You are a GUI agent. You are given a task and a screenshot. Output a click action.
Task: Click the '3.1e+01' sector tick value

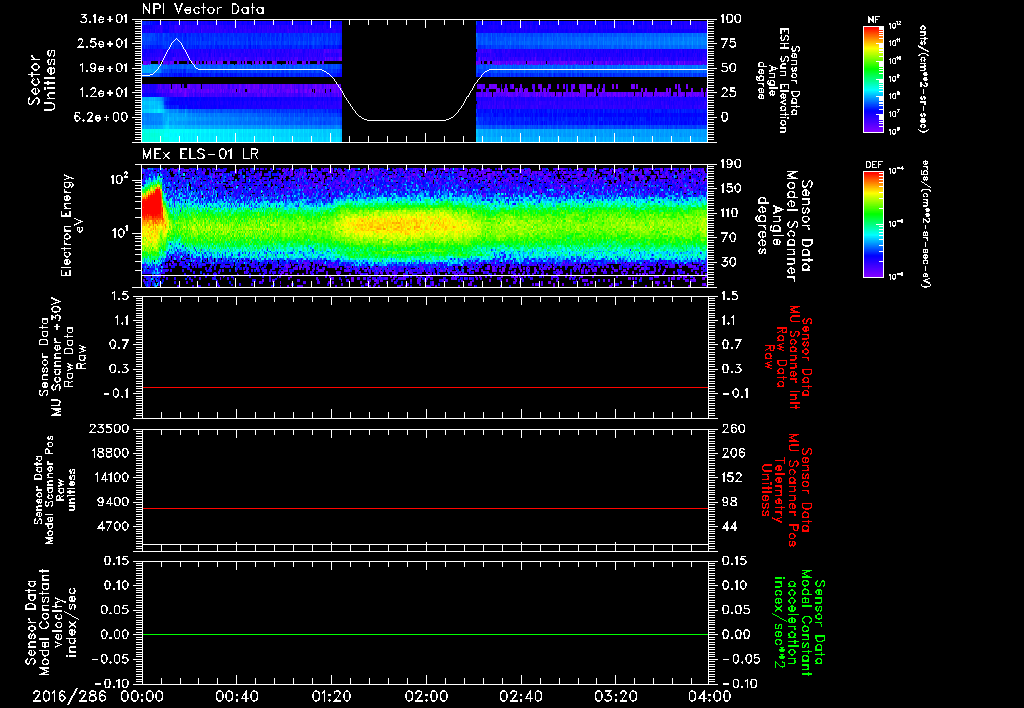pos(104,19)
